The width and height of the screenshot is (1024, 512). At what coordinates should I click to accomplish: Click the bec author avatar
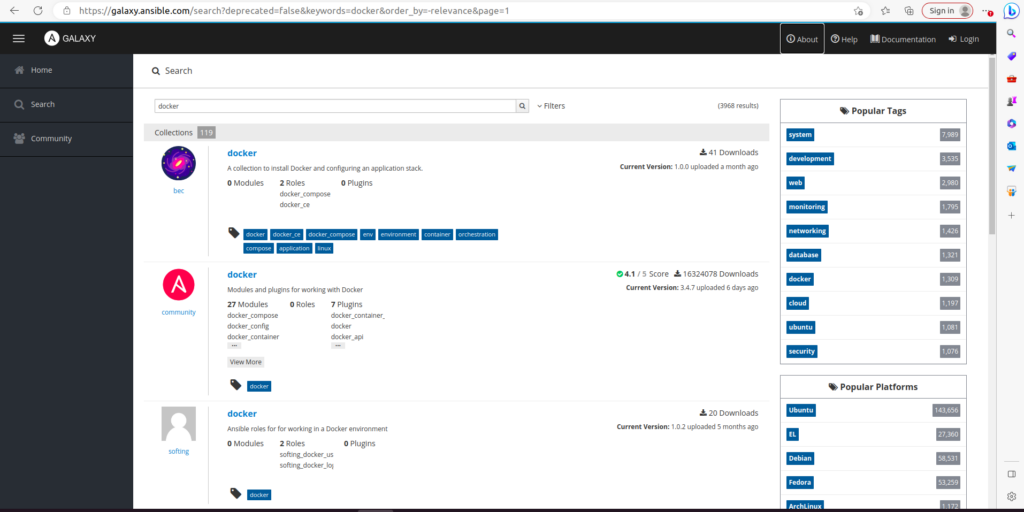[x=178, y=163]
